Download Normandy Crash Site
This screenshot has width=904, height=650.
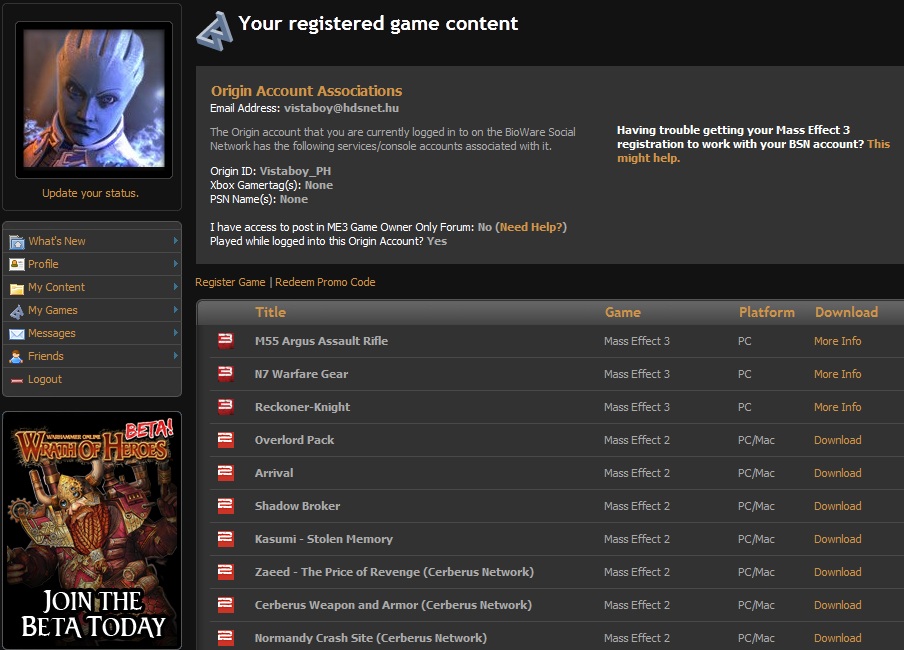pyautogui.click(x=838, y=637)
